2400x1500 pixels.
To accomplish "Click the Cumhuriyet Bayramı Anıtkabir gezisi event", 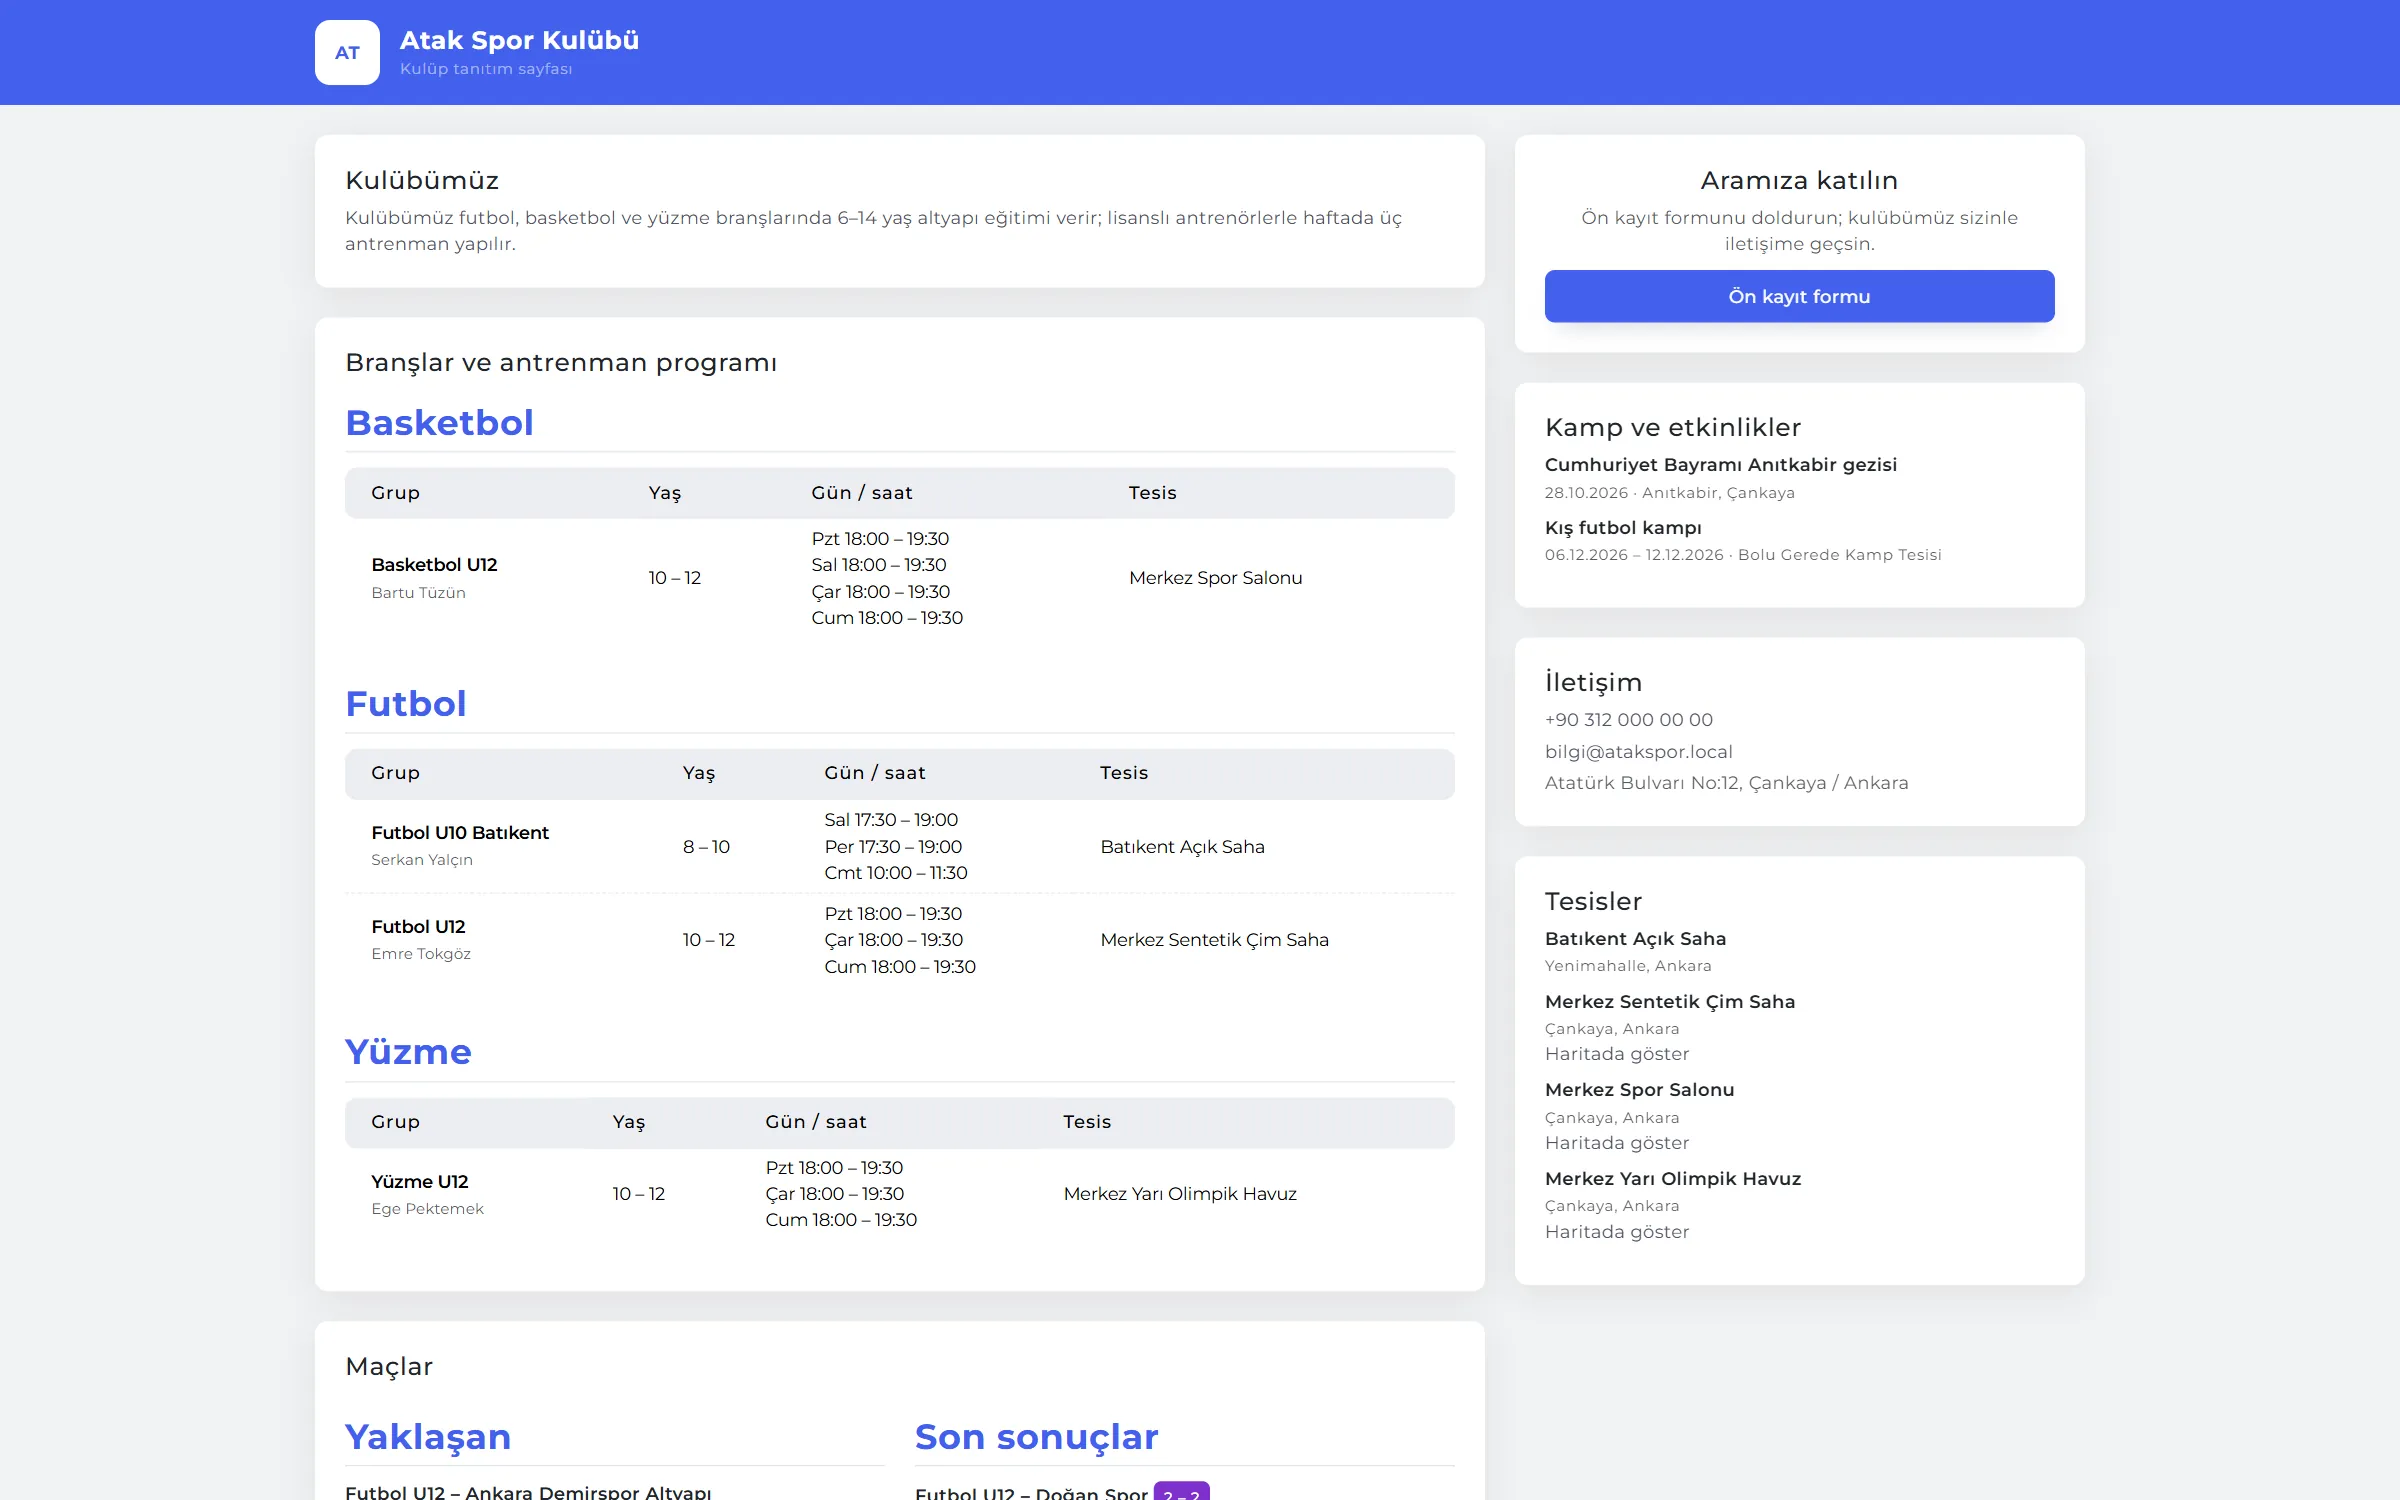I will point(1720,465).
